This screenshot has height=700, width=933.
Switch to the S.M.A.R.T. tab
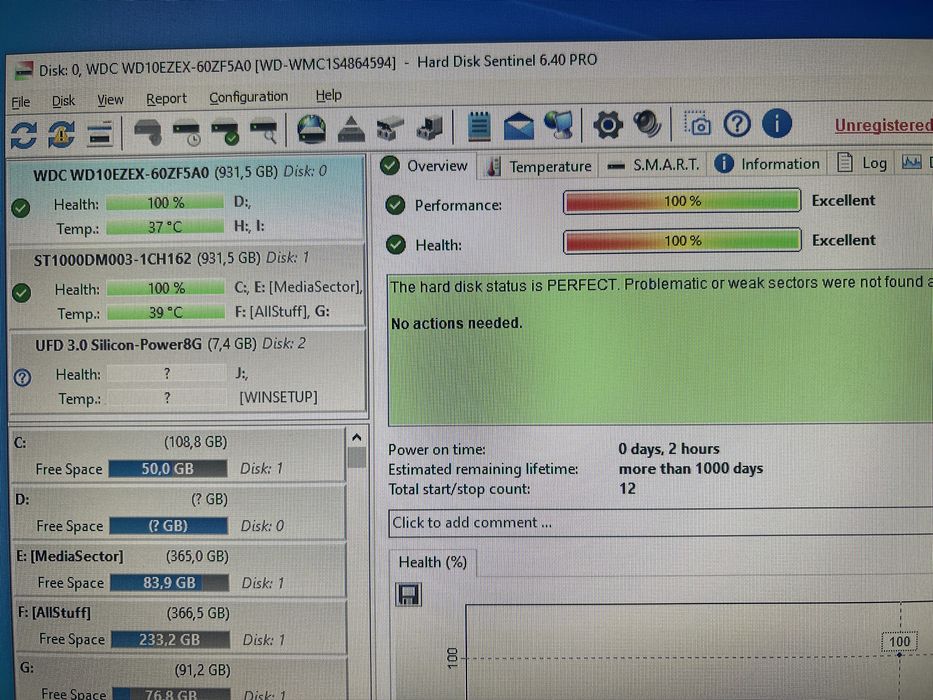[x=653, y=165]
